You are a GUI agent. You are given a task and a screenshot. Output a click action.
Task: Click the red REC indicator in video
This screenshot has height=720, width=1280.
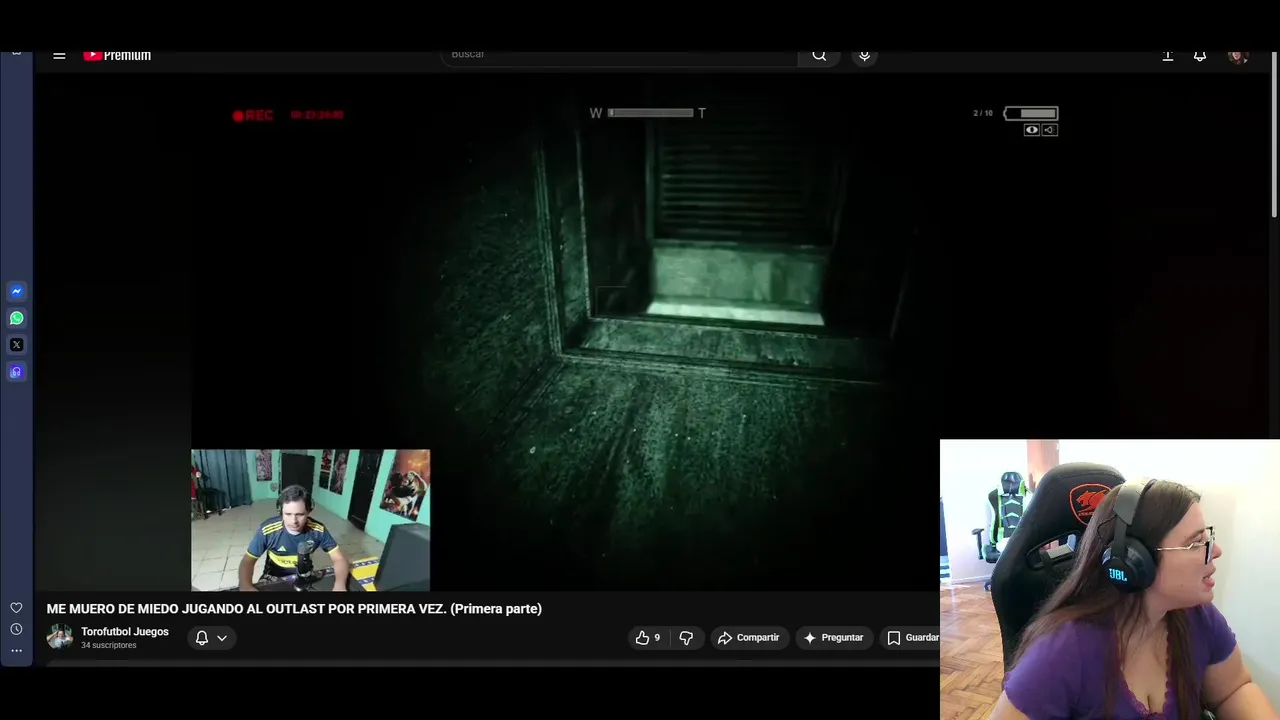253,115
